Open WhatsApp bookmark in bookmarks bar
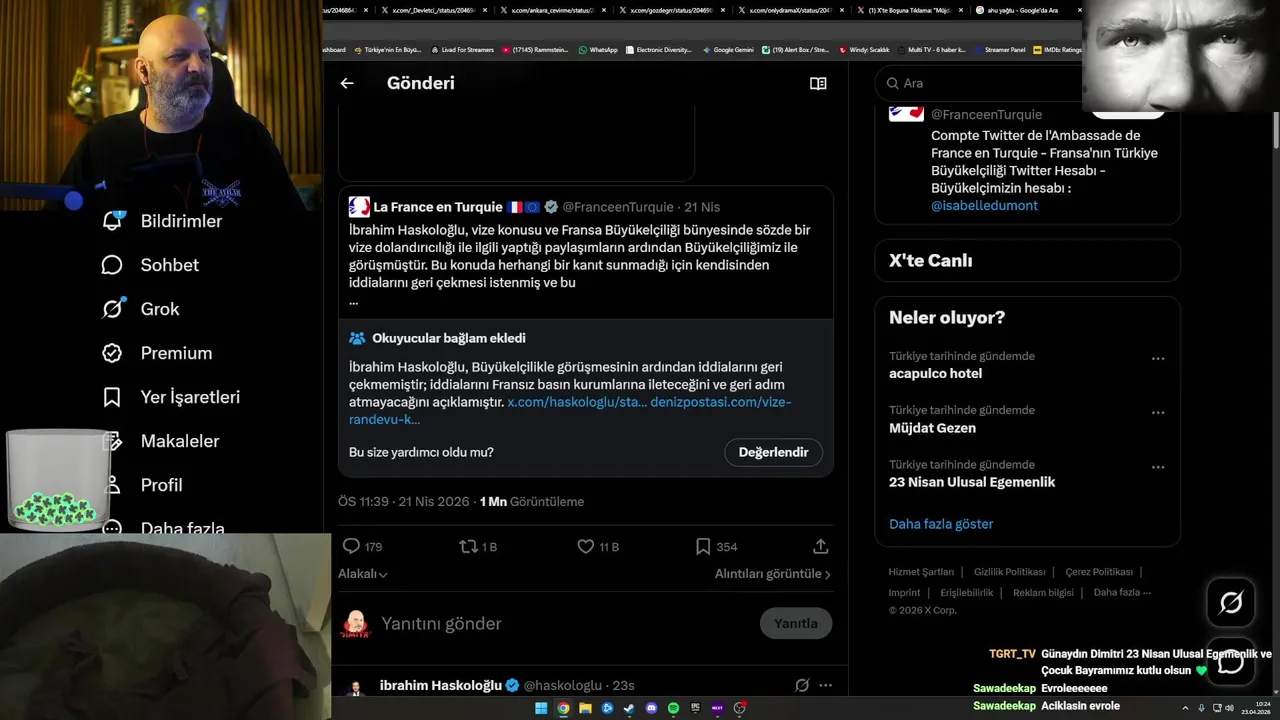Viewport: 1280px width, 720px height. (x=598, y=49)
